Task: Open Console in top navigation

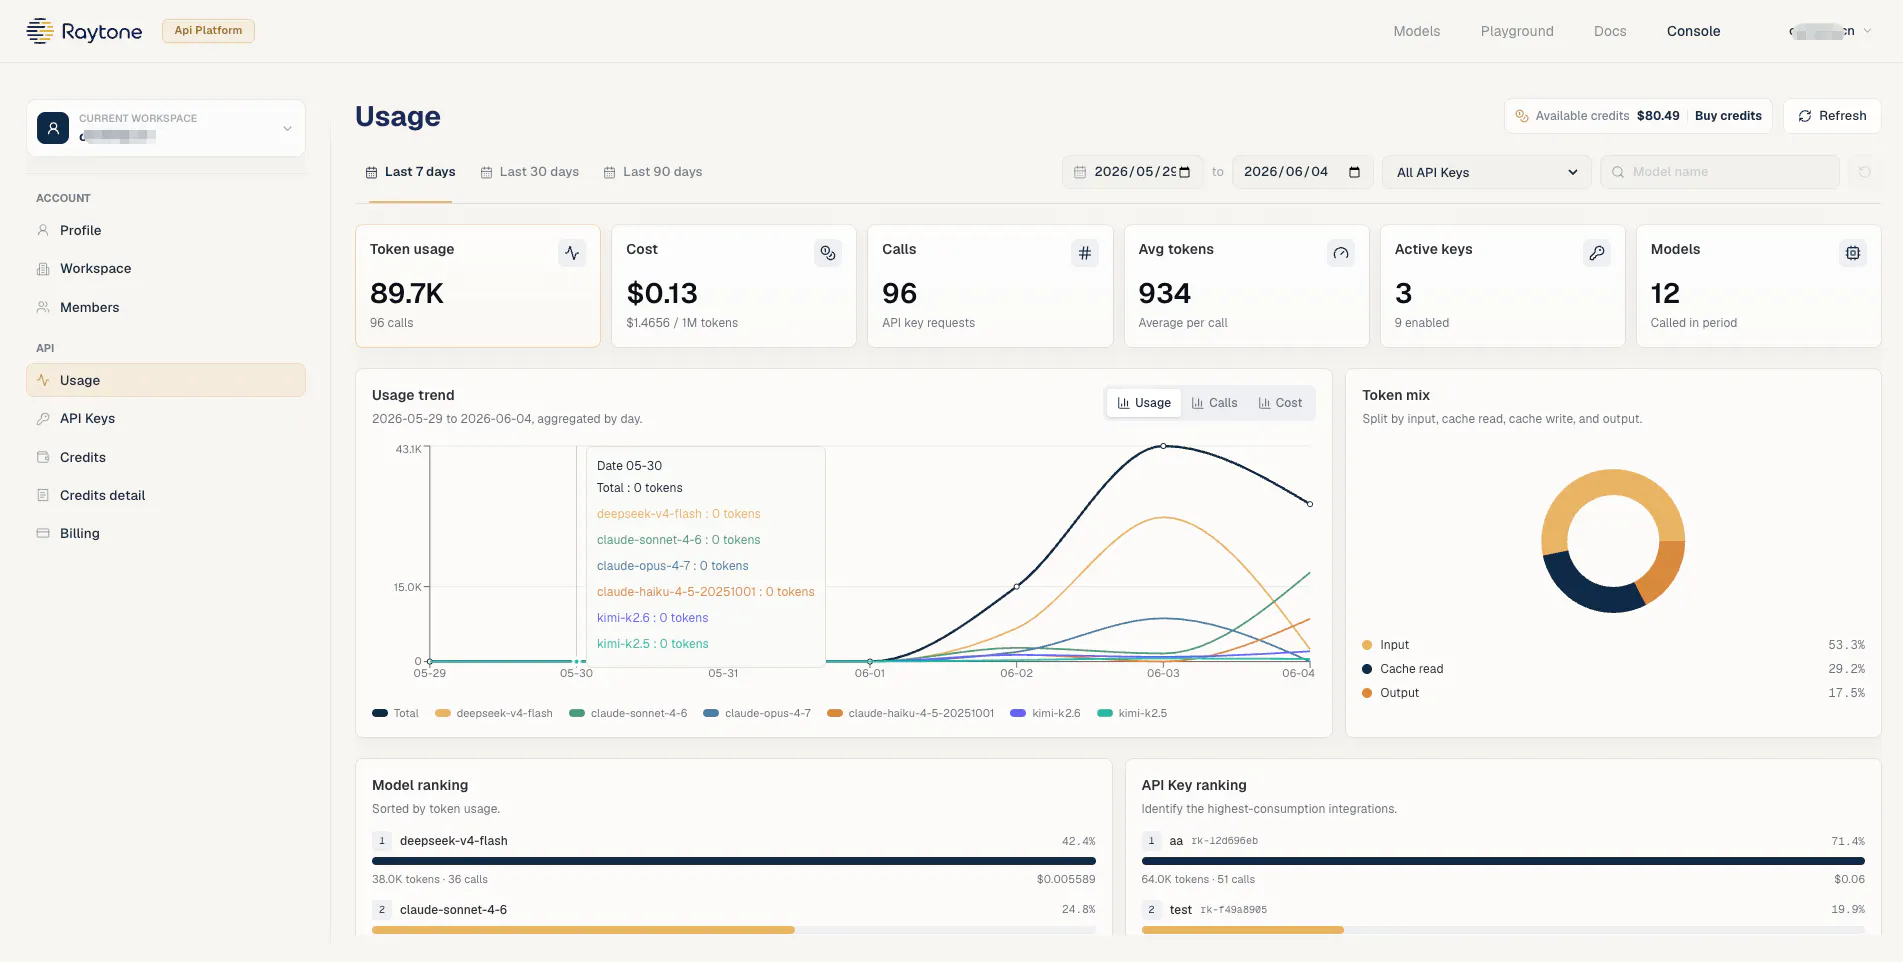Action: tap(1694, 31)
